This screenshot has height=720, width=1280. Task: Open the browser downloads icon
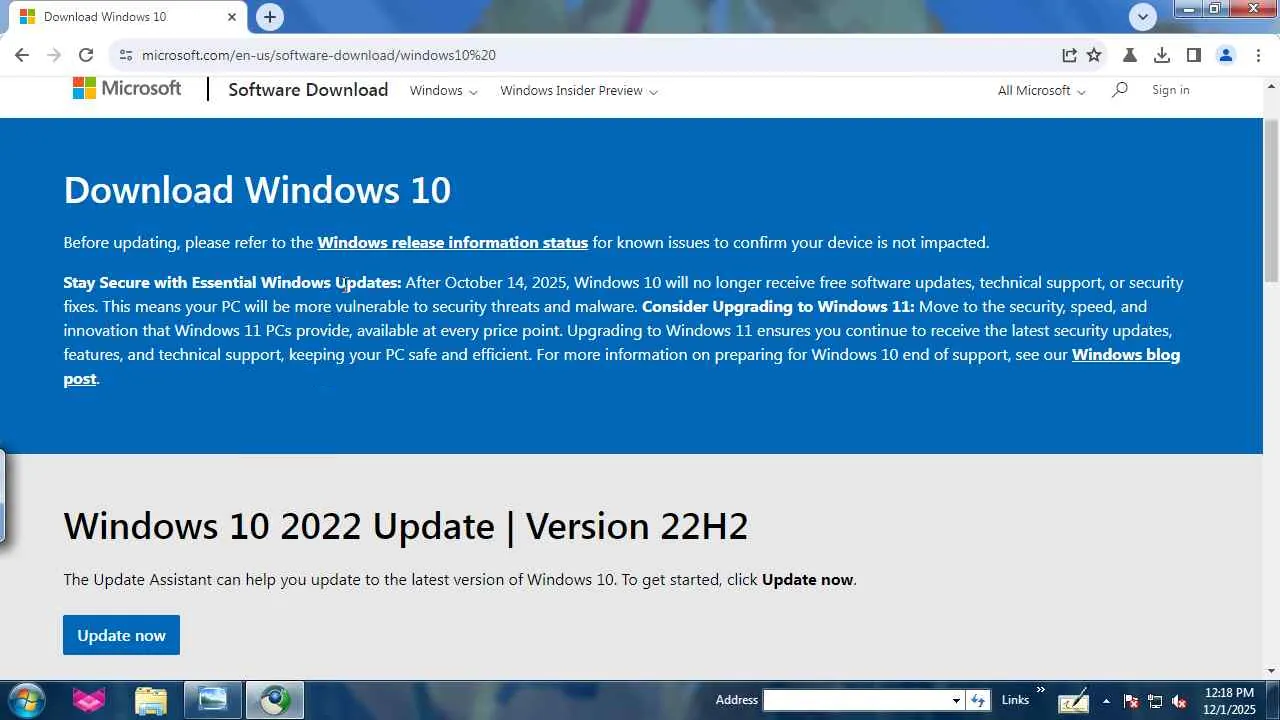pos(1162,55)
